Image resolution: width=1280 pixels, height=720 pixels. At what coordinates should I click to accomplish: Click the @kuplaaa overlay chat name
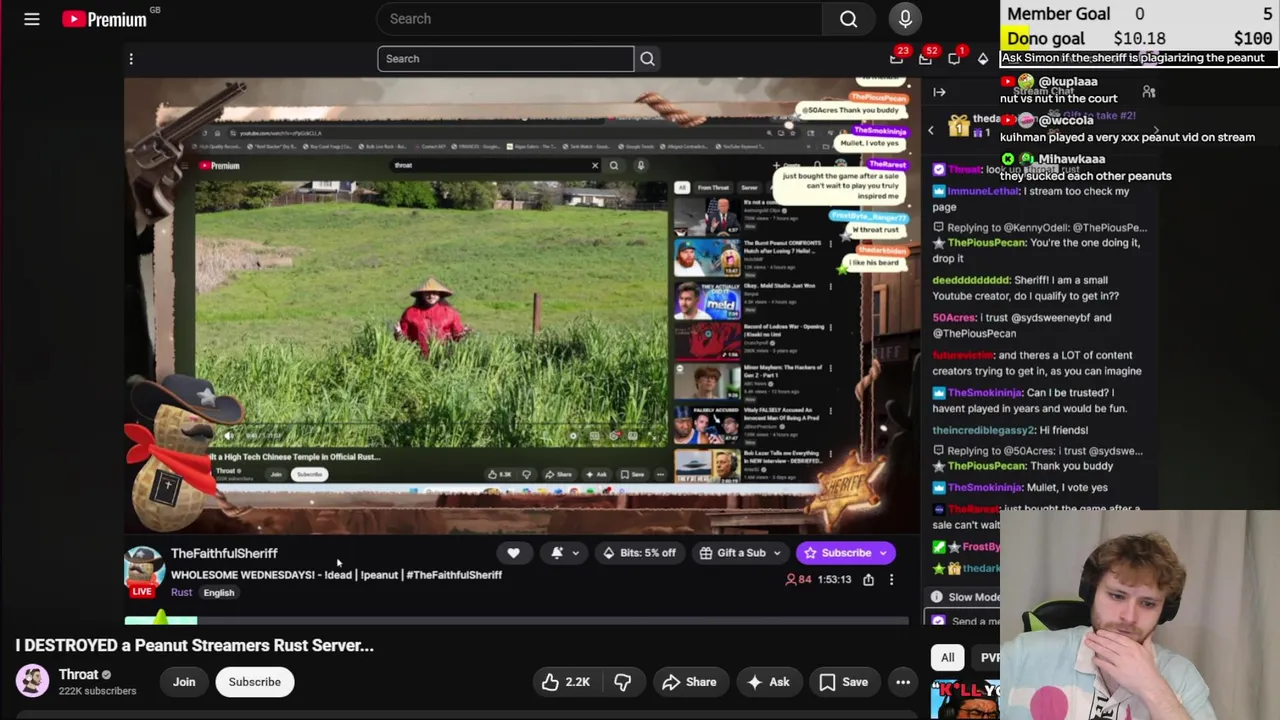[x=1067, y=81]
